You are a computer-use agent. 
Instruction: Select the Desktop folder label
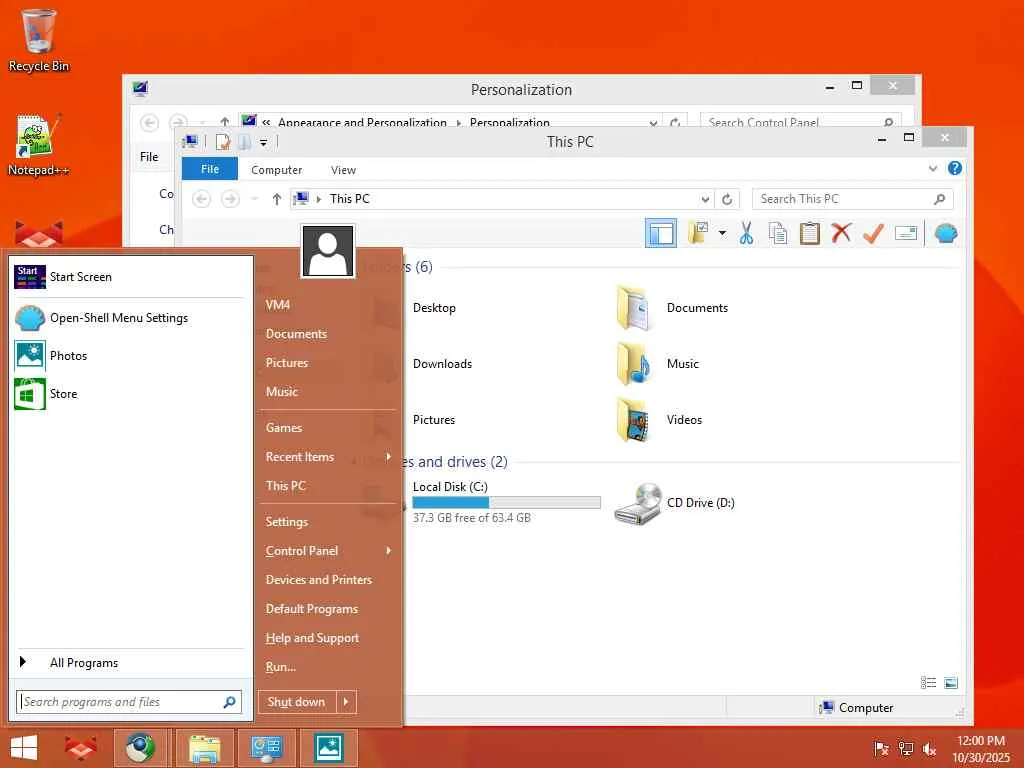[434, 308]
